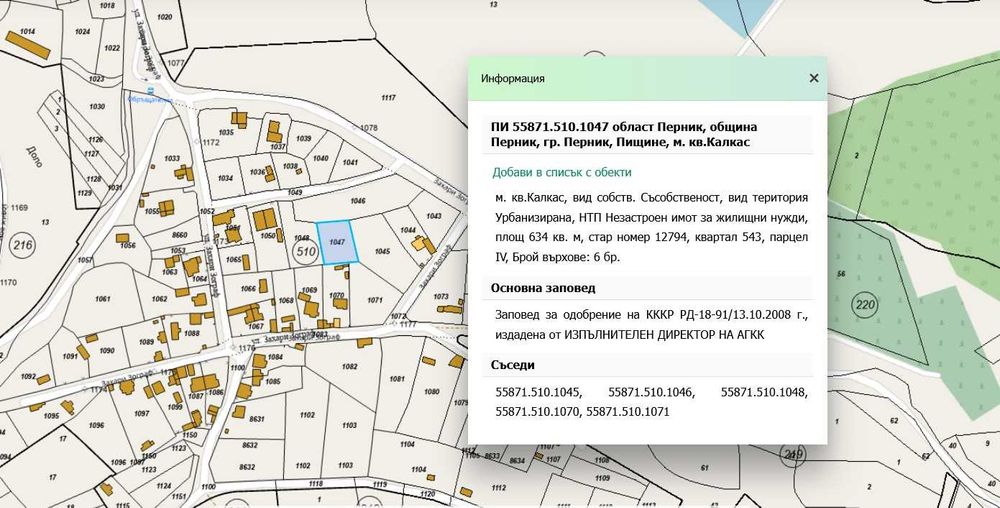Click parcel 1082 south of the street
This screenshot has width=1000, height=508.
click(x=349, y=366)
